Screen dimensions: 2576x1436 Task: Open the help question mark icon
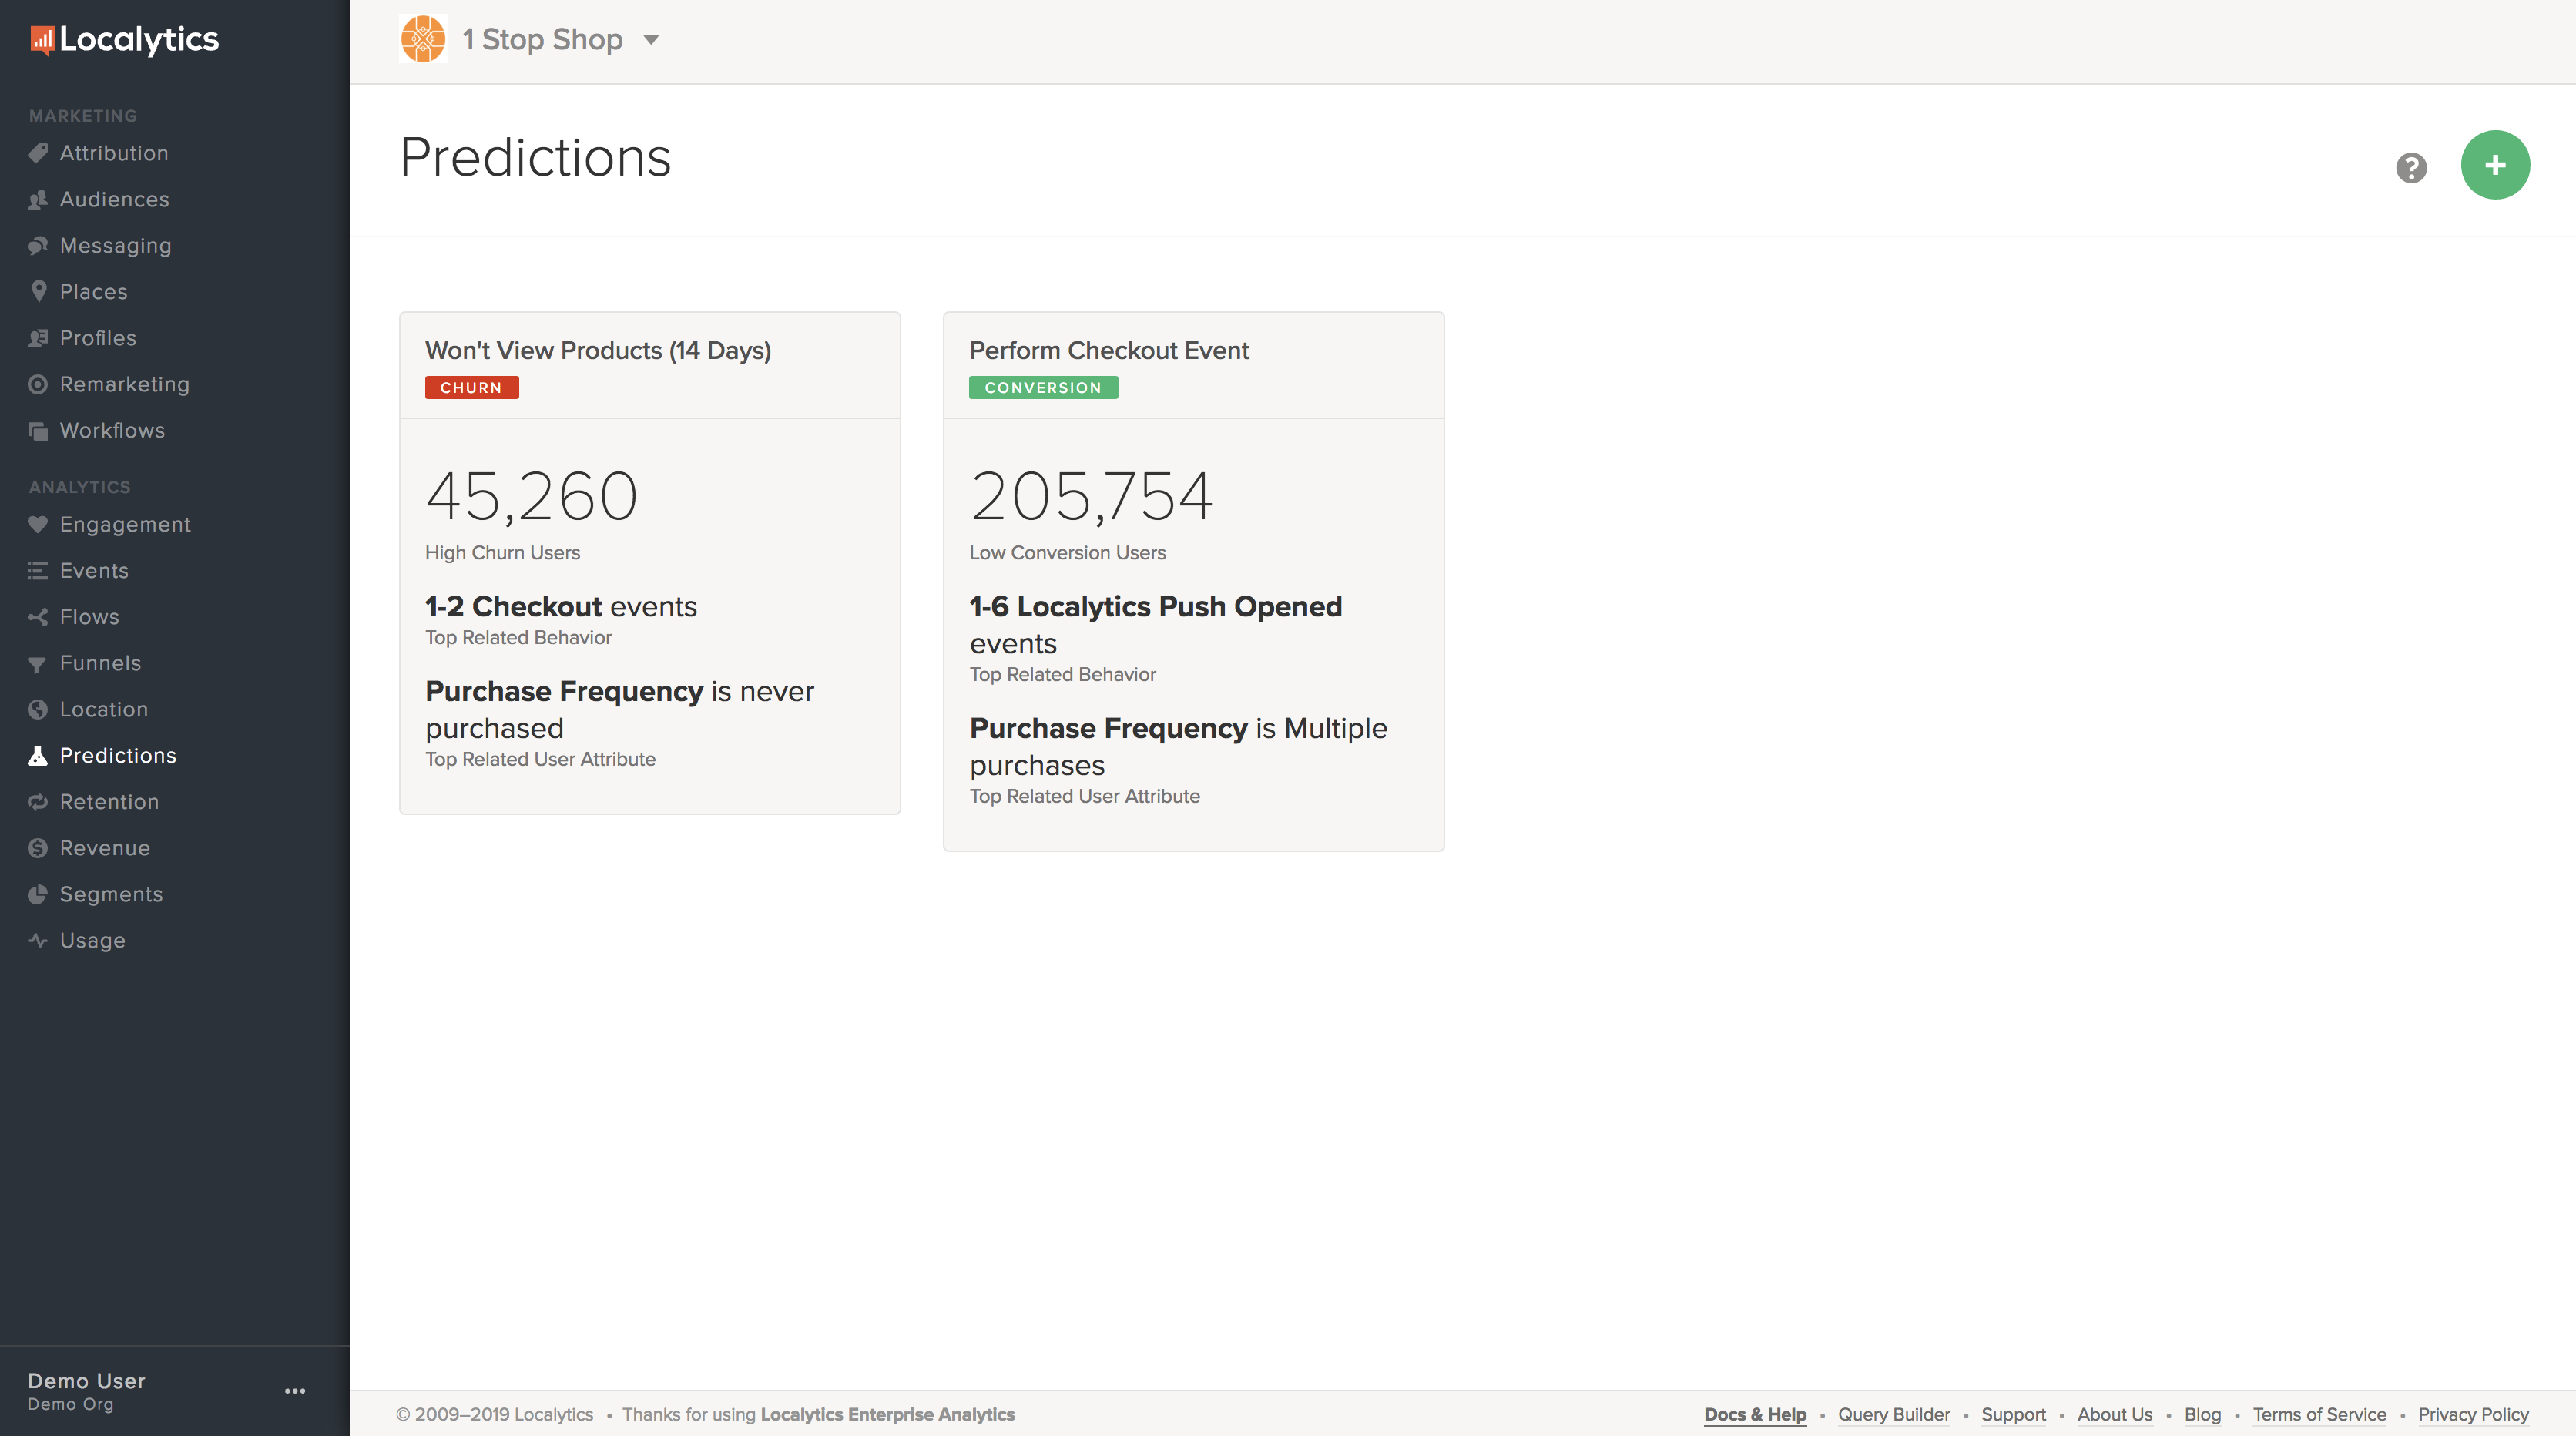(2410, 167)
